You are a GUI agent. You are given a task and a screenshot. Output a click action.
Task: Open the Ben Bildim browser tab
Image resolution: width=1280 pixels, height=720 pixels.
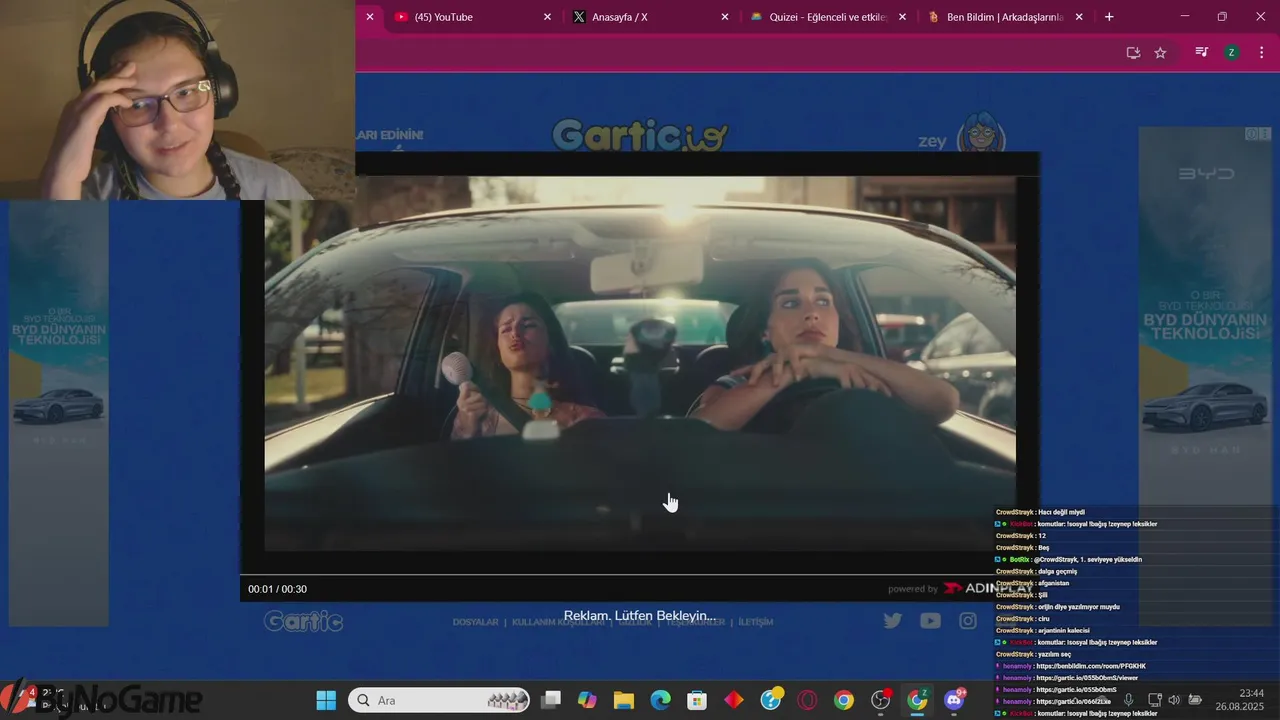pyautogui.click(x=1005, y=17)
